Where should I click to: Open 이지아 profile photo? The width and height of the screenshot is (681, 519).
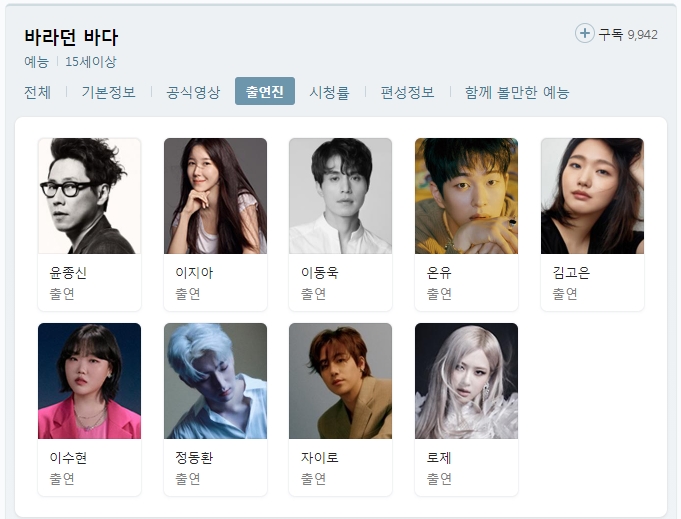click(215, 196)
